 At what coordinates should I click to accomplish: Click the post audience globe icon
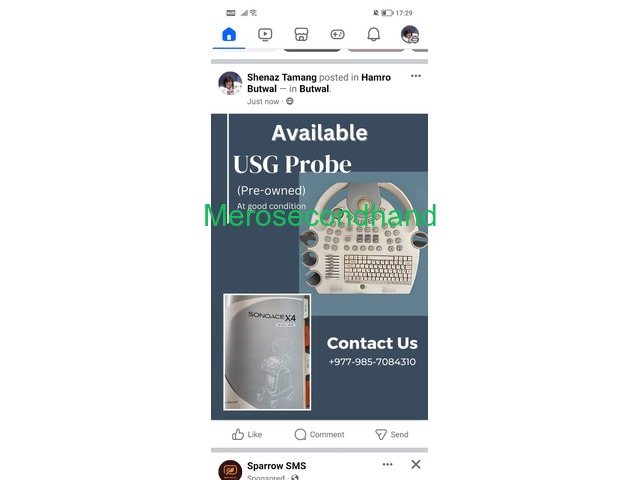[x=289, y=101]
